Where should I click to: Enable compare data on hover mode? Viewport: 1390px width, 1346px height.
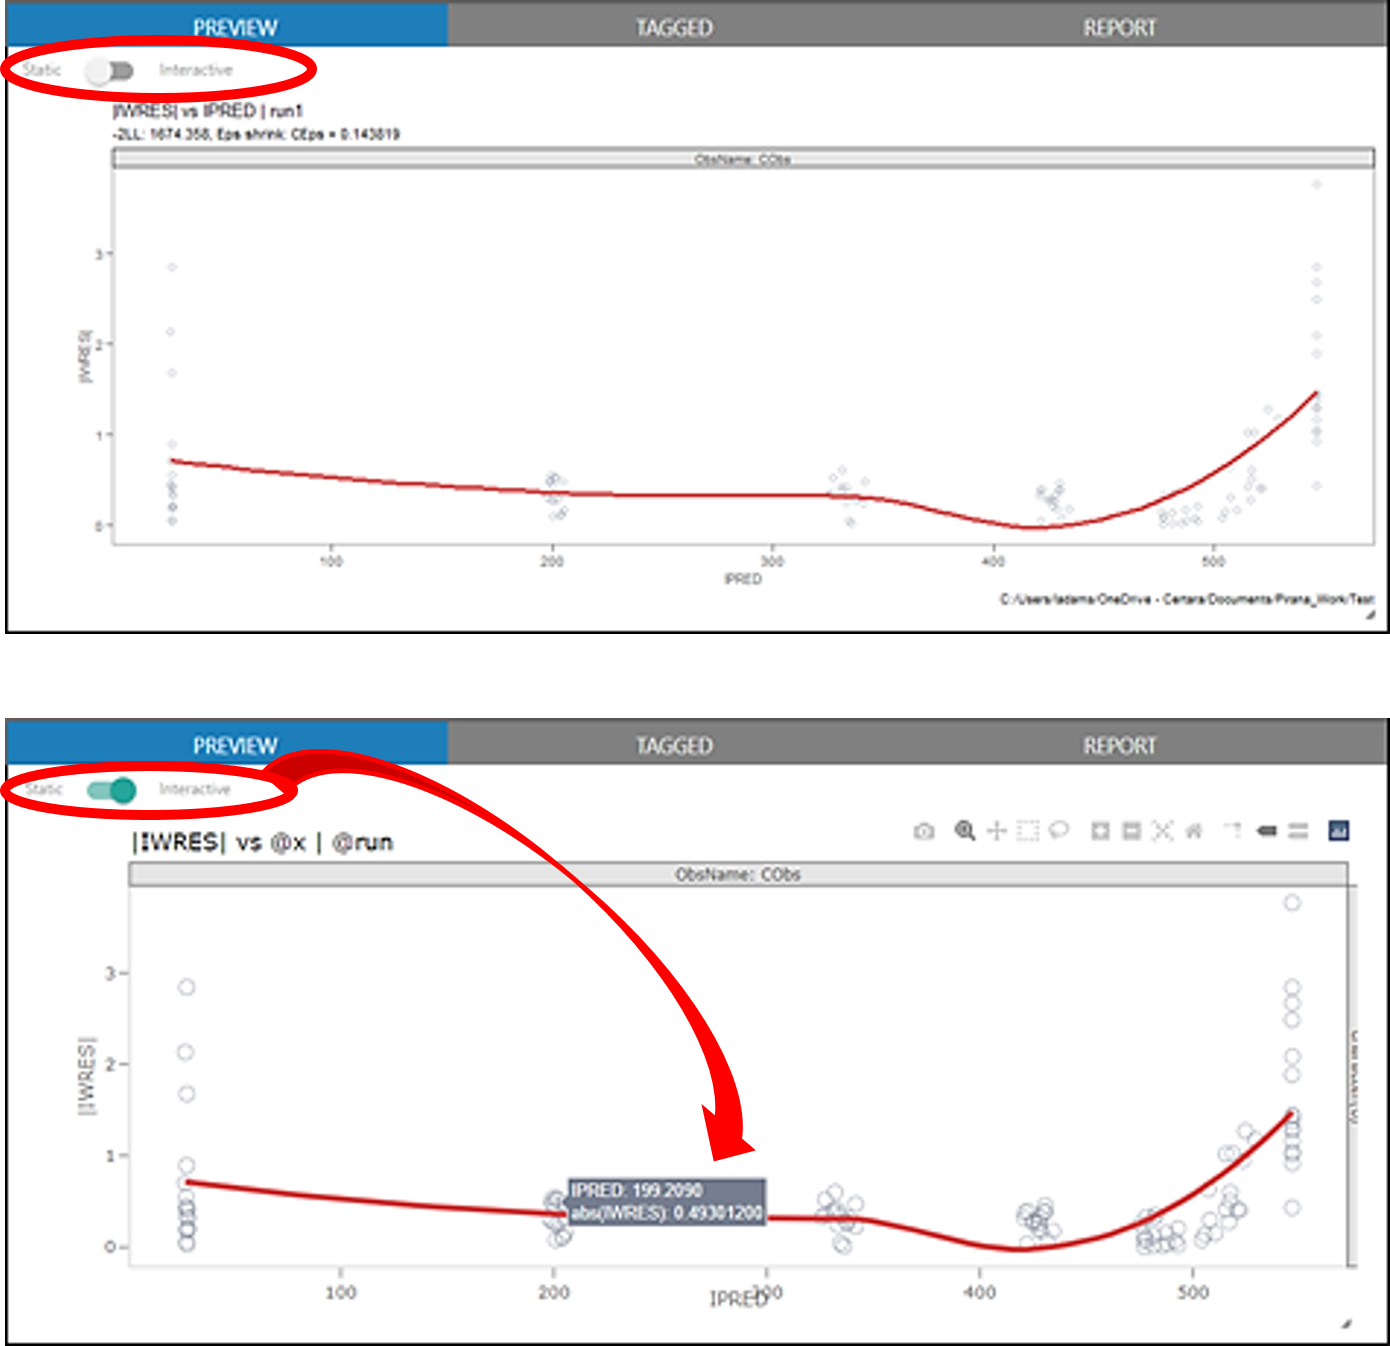tap(1299, 830)
